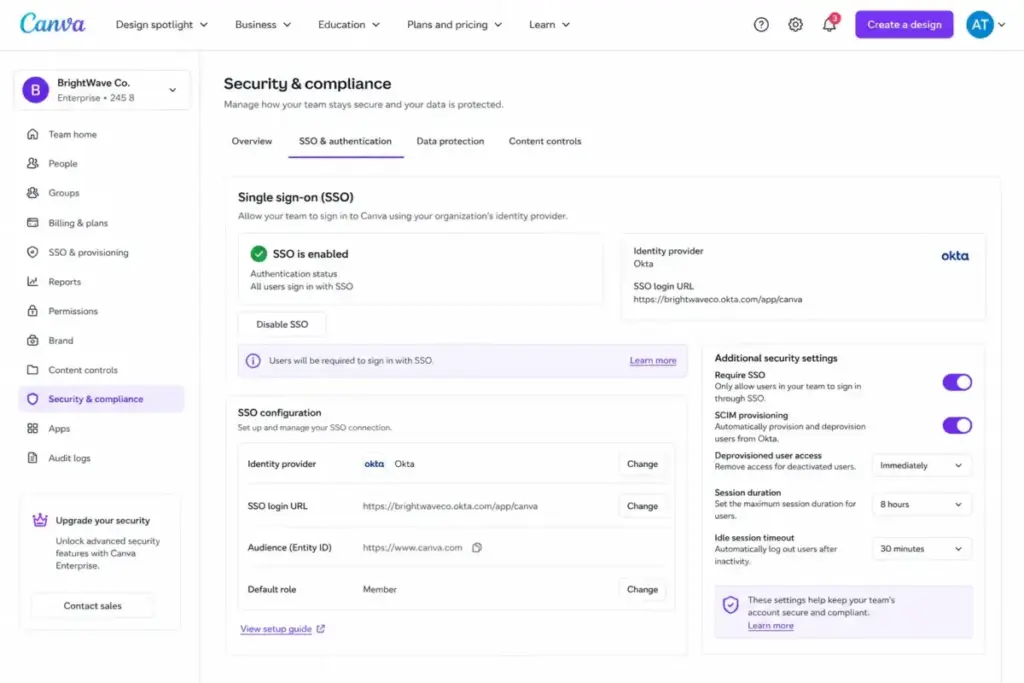Click the People sidebar icon
The image size is (1024, 683).
click(x=33, y=163)
